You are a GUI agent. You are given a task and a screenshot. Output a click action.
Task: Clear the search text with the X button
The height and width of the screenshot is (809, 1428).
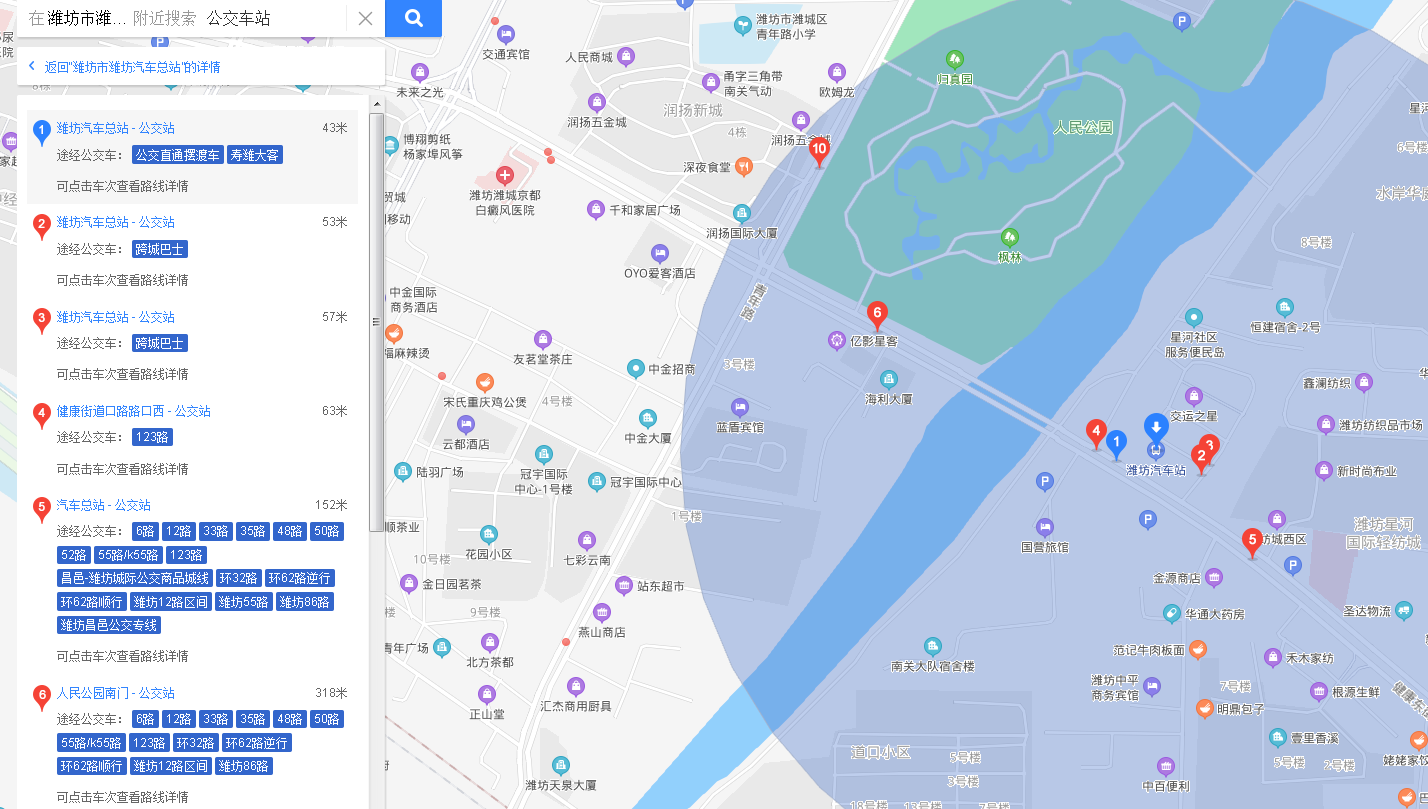tap(364, 18)
